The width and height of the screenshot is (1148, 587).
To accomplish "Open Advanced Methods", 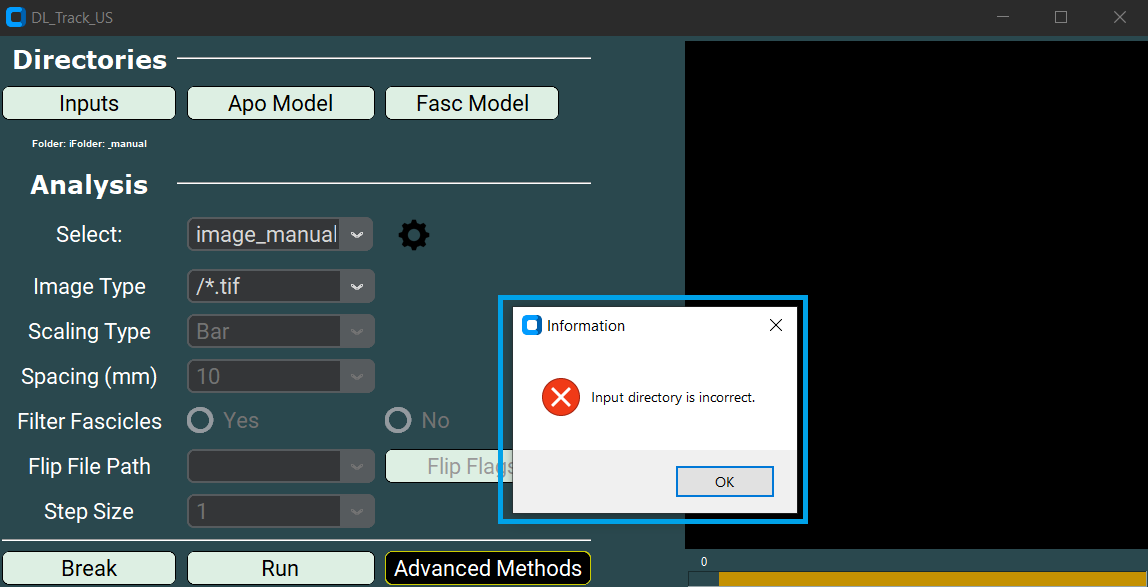I will (488, 568).
